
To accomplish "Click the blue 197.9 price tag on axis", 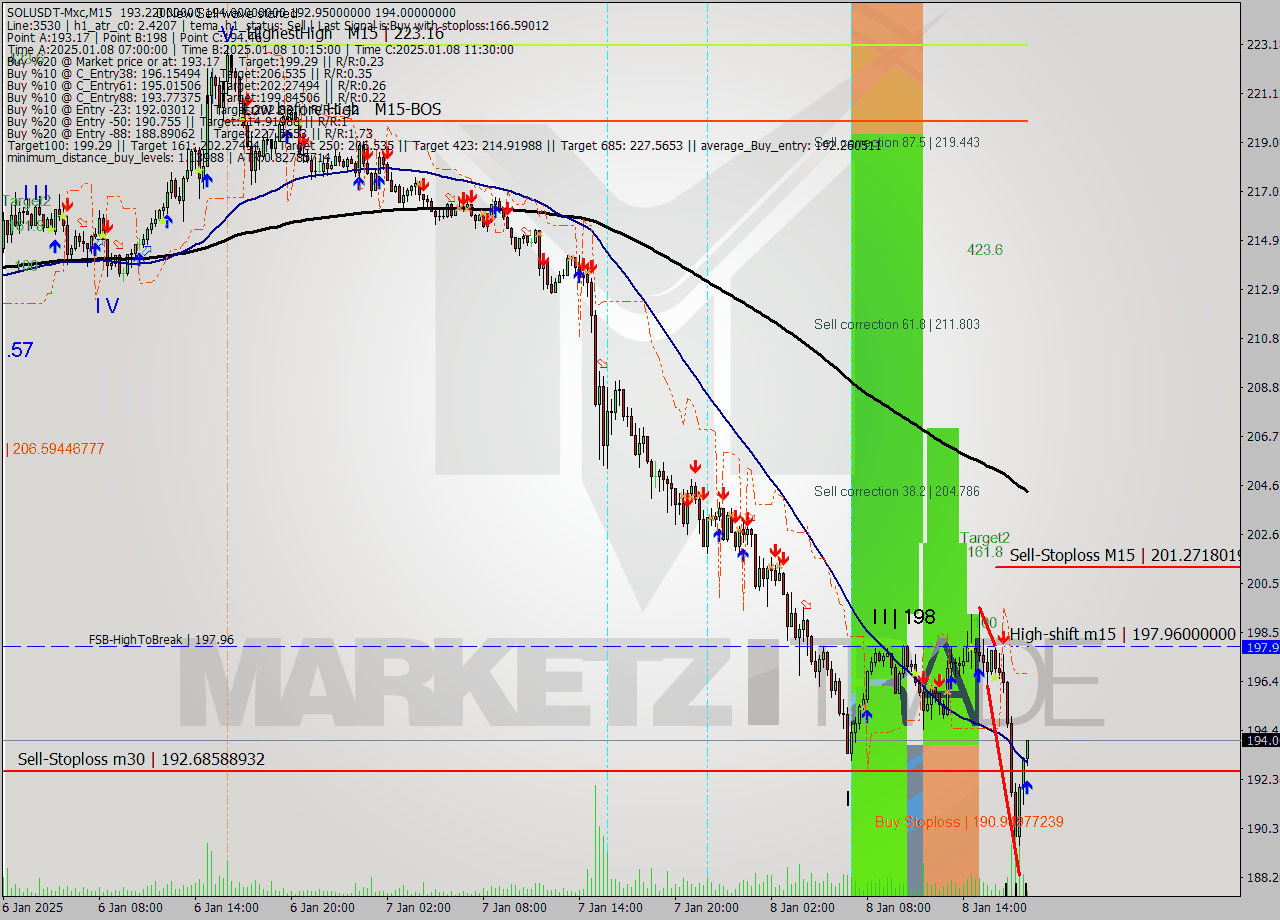I will click(1260, 647).
